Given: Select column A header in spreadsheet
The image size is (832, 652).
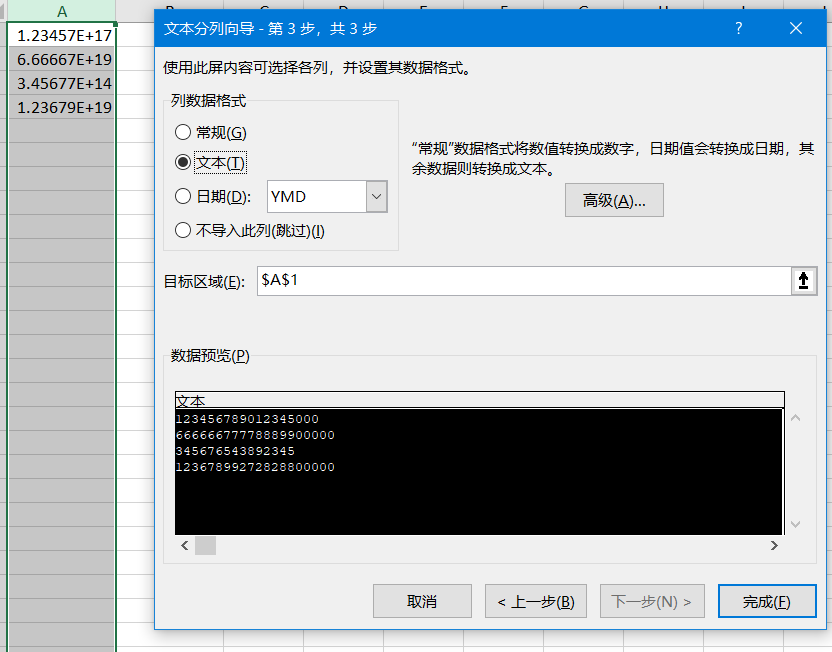Looking at the screenshot, I should [62, 11].
